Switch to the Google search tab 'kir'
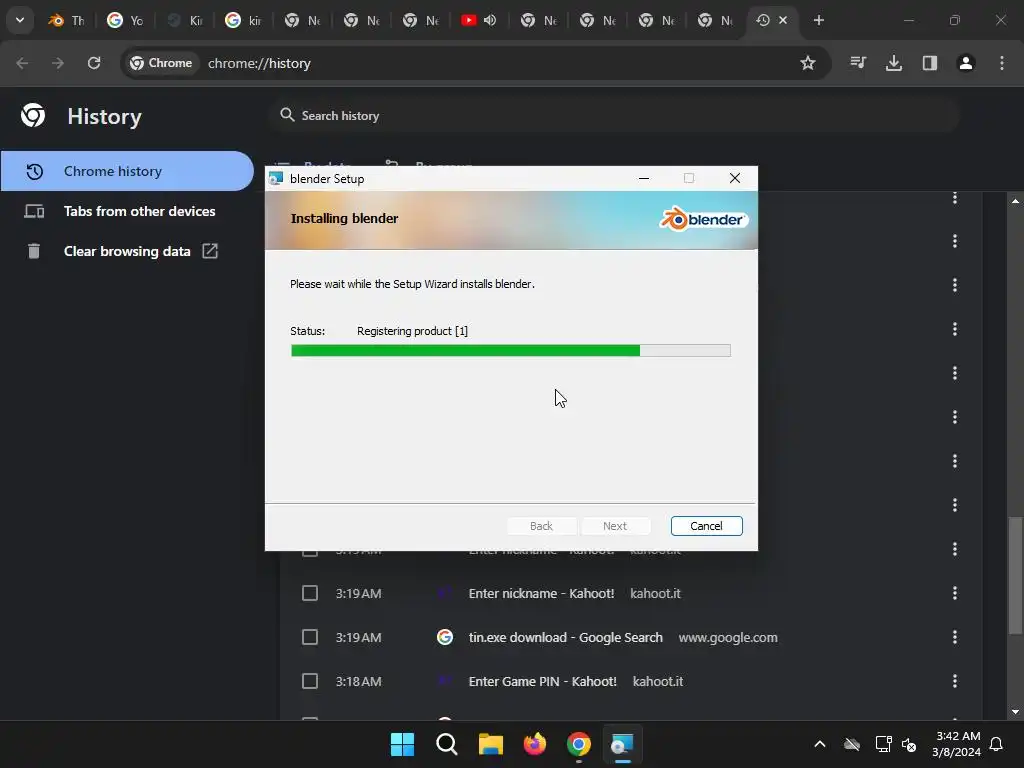The width and height of the screenshot is (1024, 768). coord(244,20)
